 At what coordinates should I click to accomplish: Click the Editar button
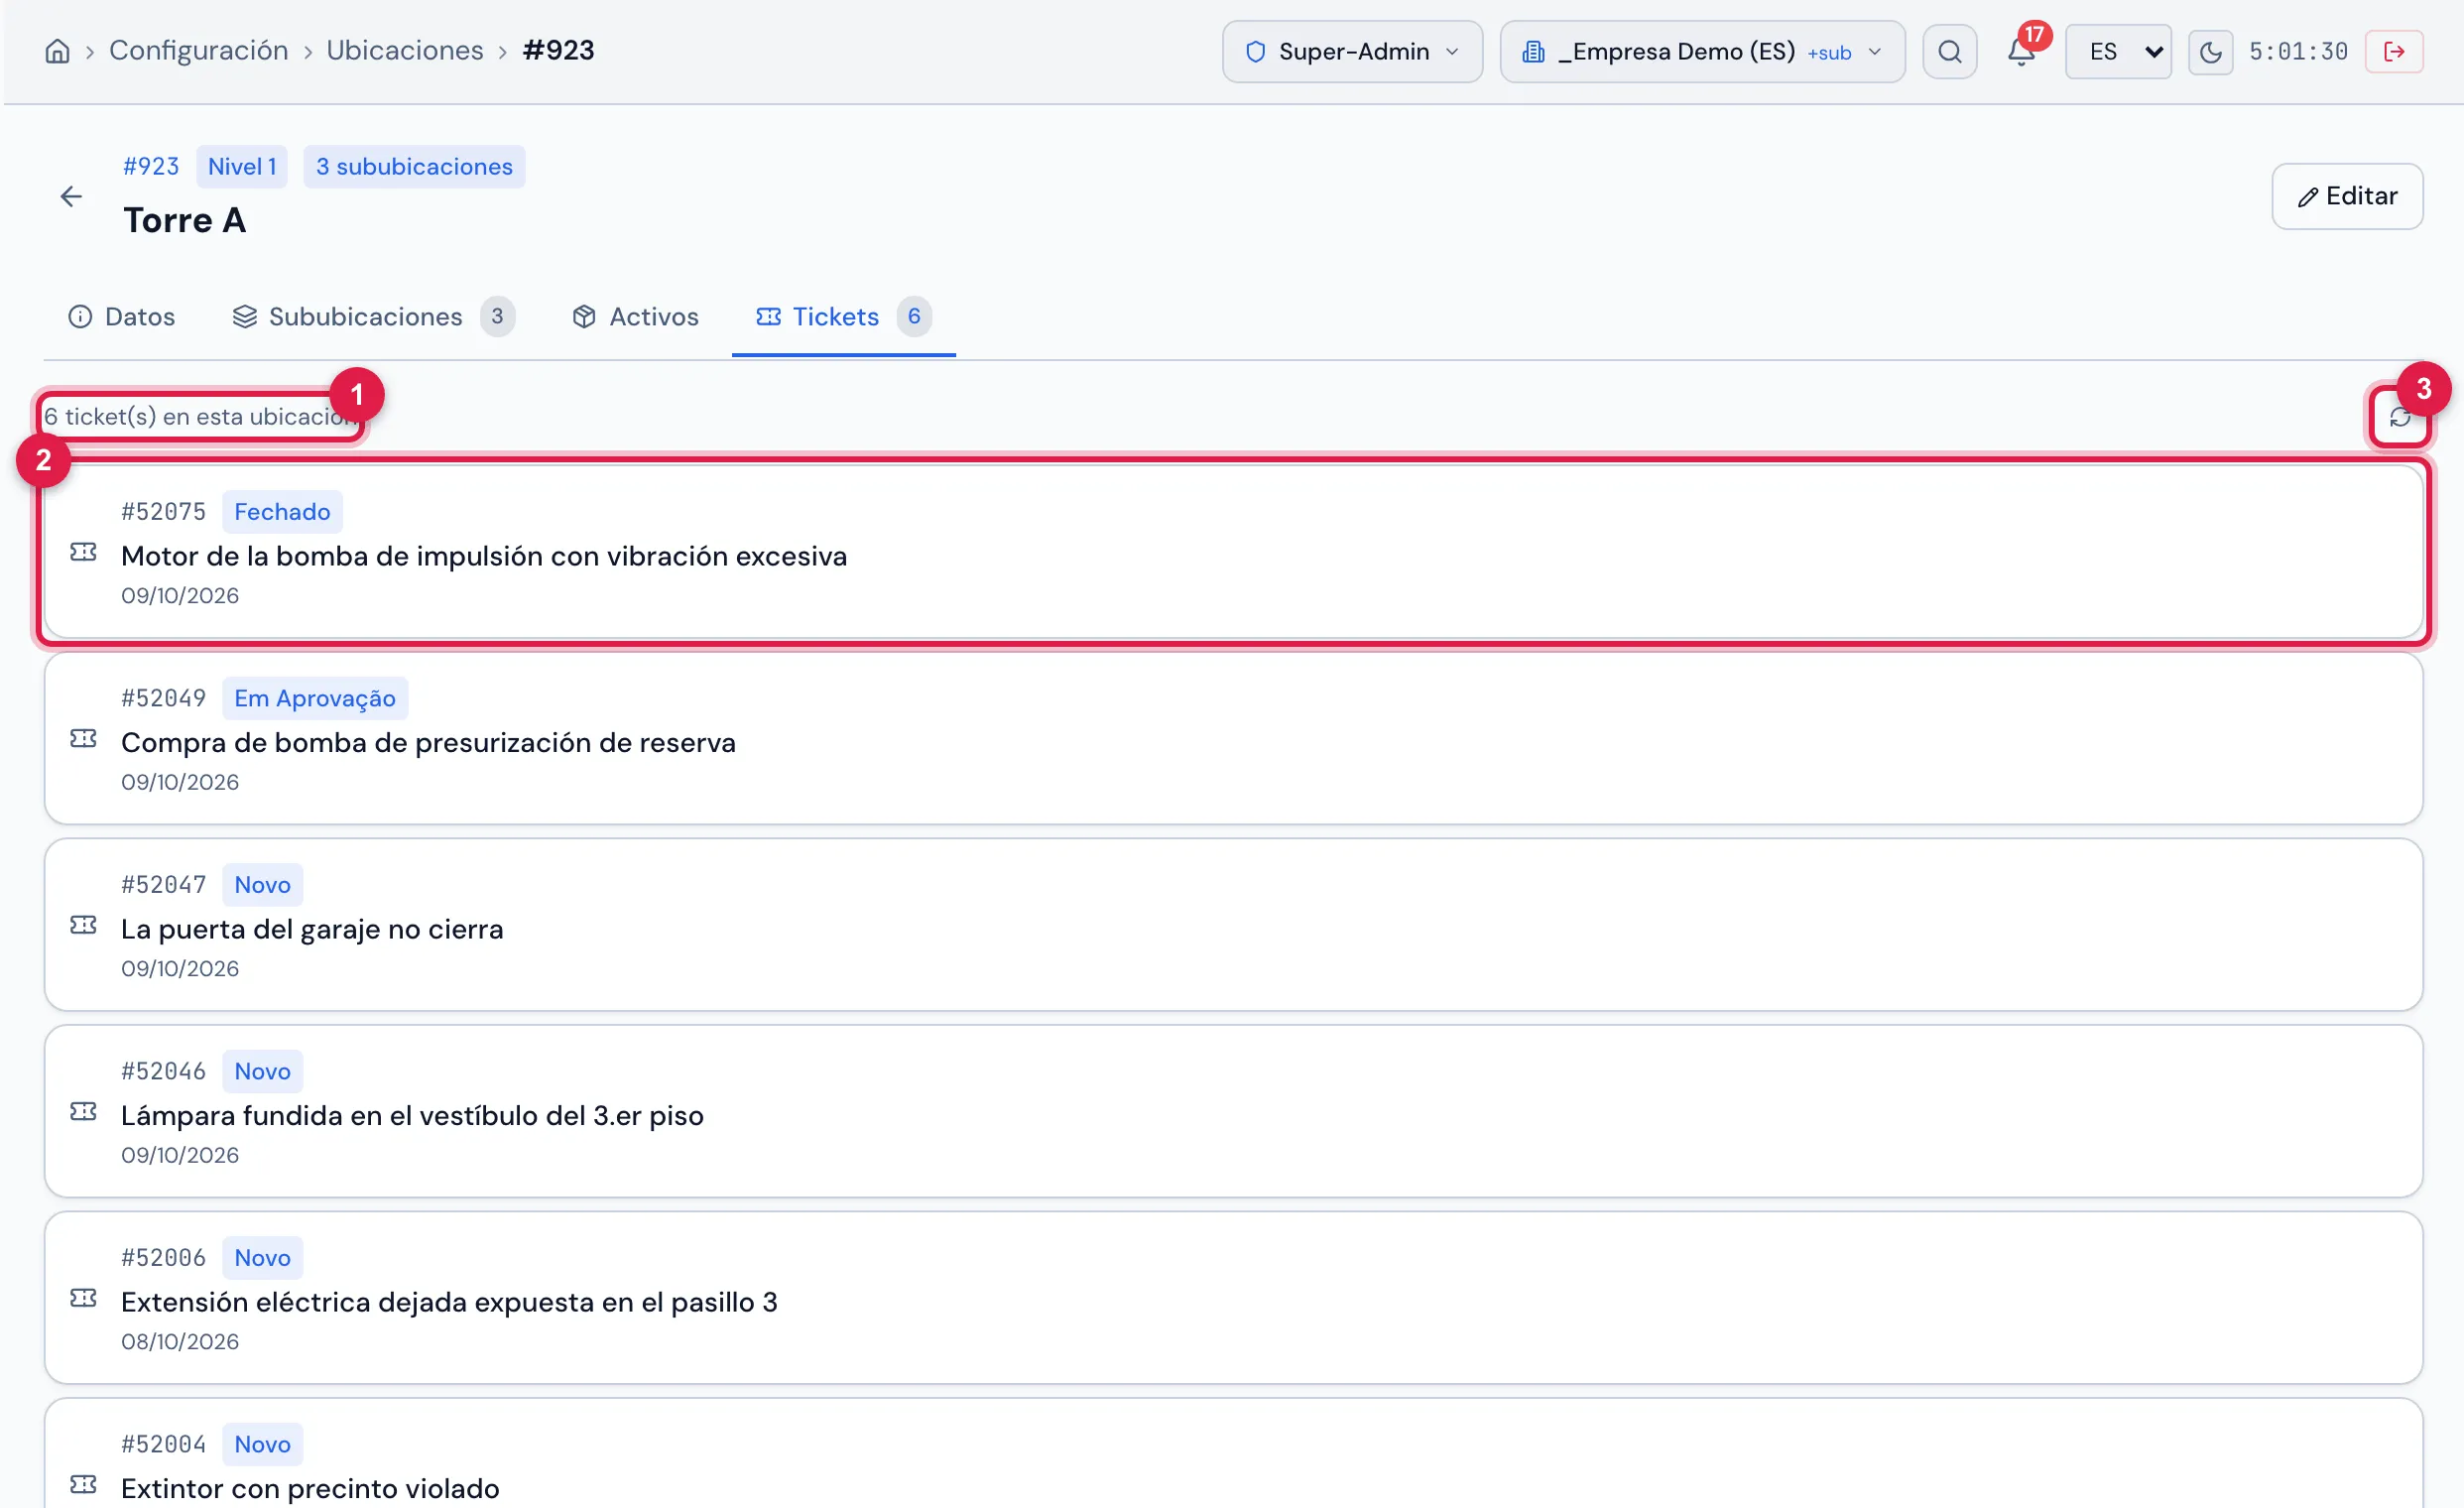2347,196
